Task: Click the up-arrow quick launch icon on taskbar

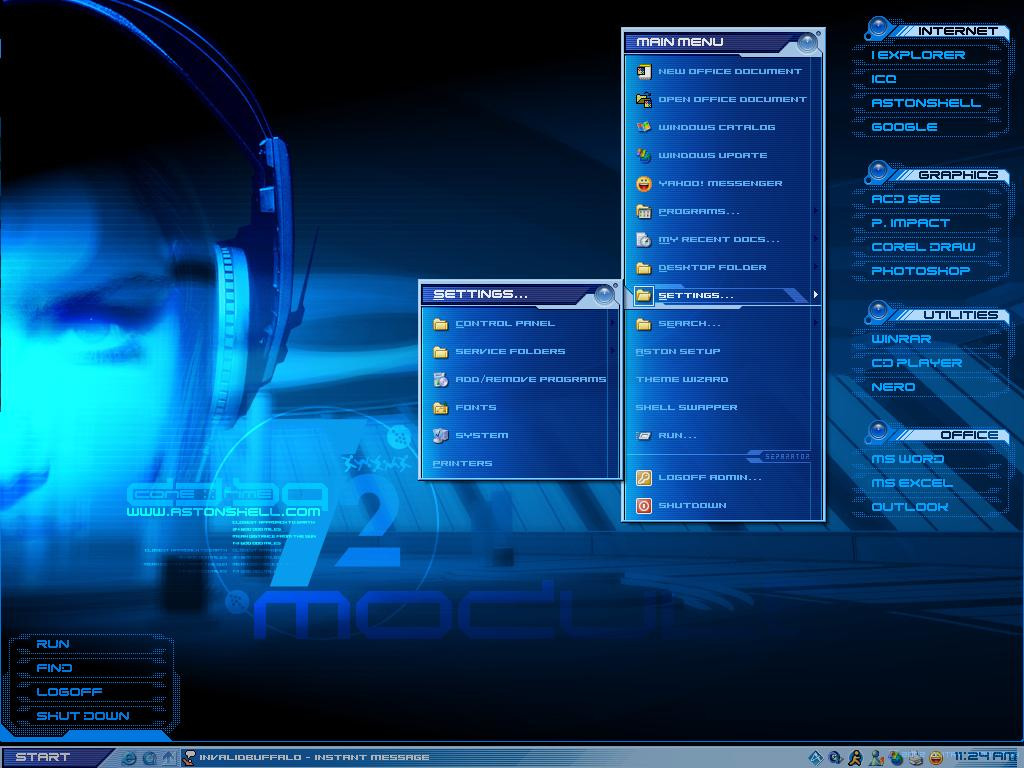Action: 169,758
